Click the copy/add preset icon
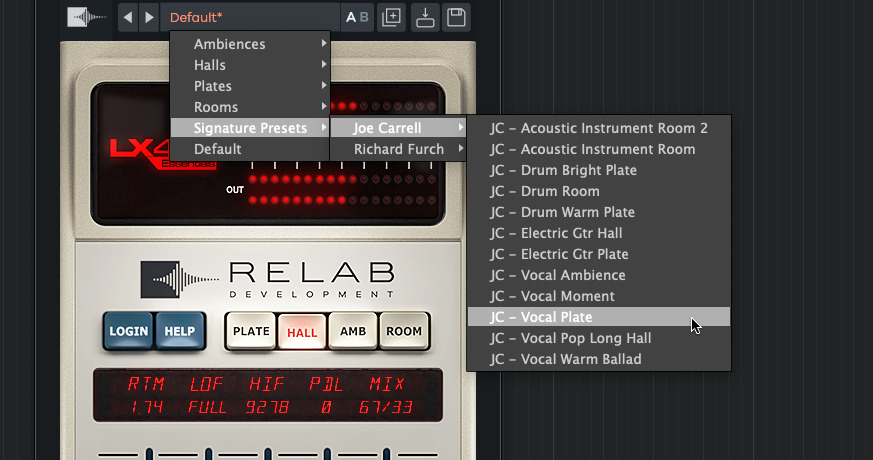Image resolution: width=873 pixels, height=460 pixels. point(391,18)
